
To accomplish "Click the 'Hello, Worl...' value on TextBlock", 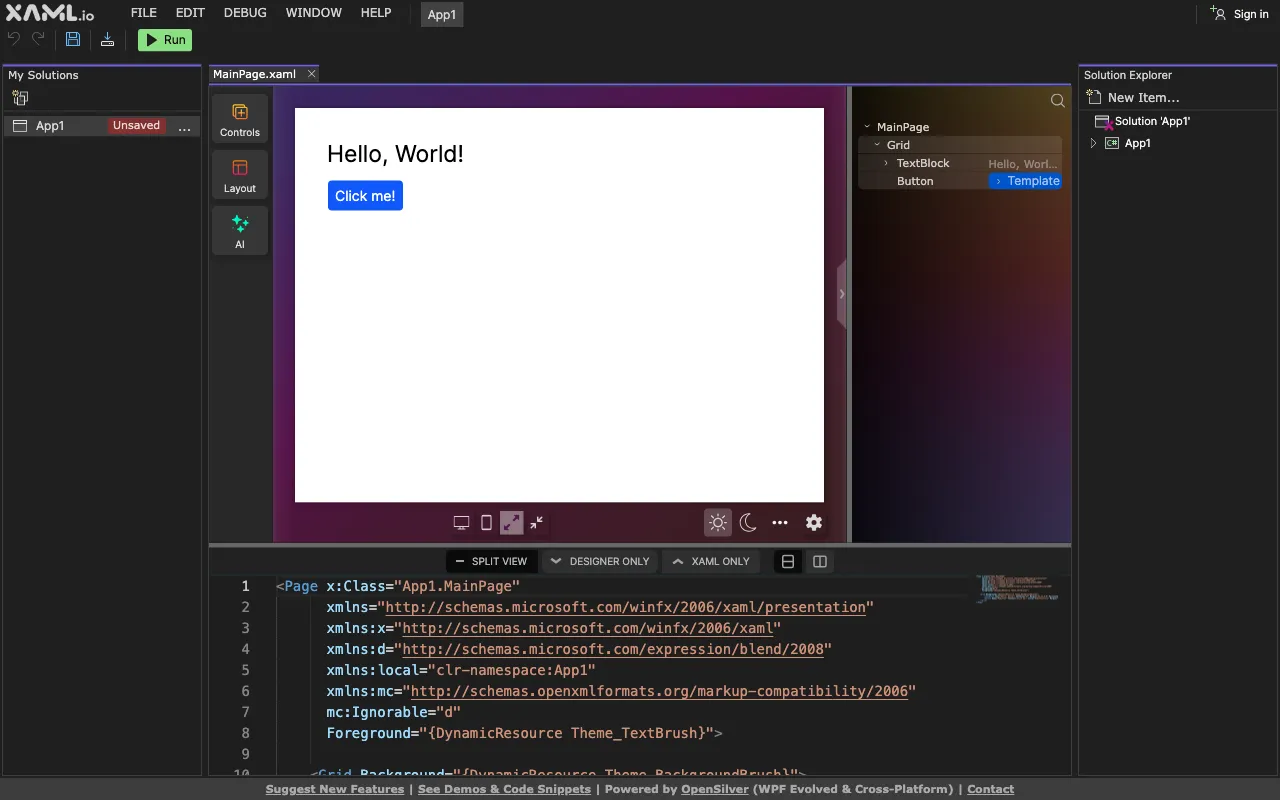I will [x=1022, y=164].
